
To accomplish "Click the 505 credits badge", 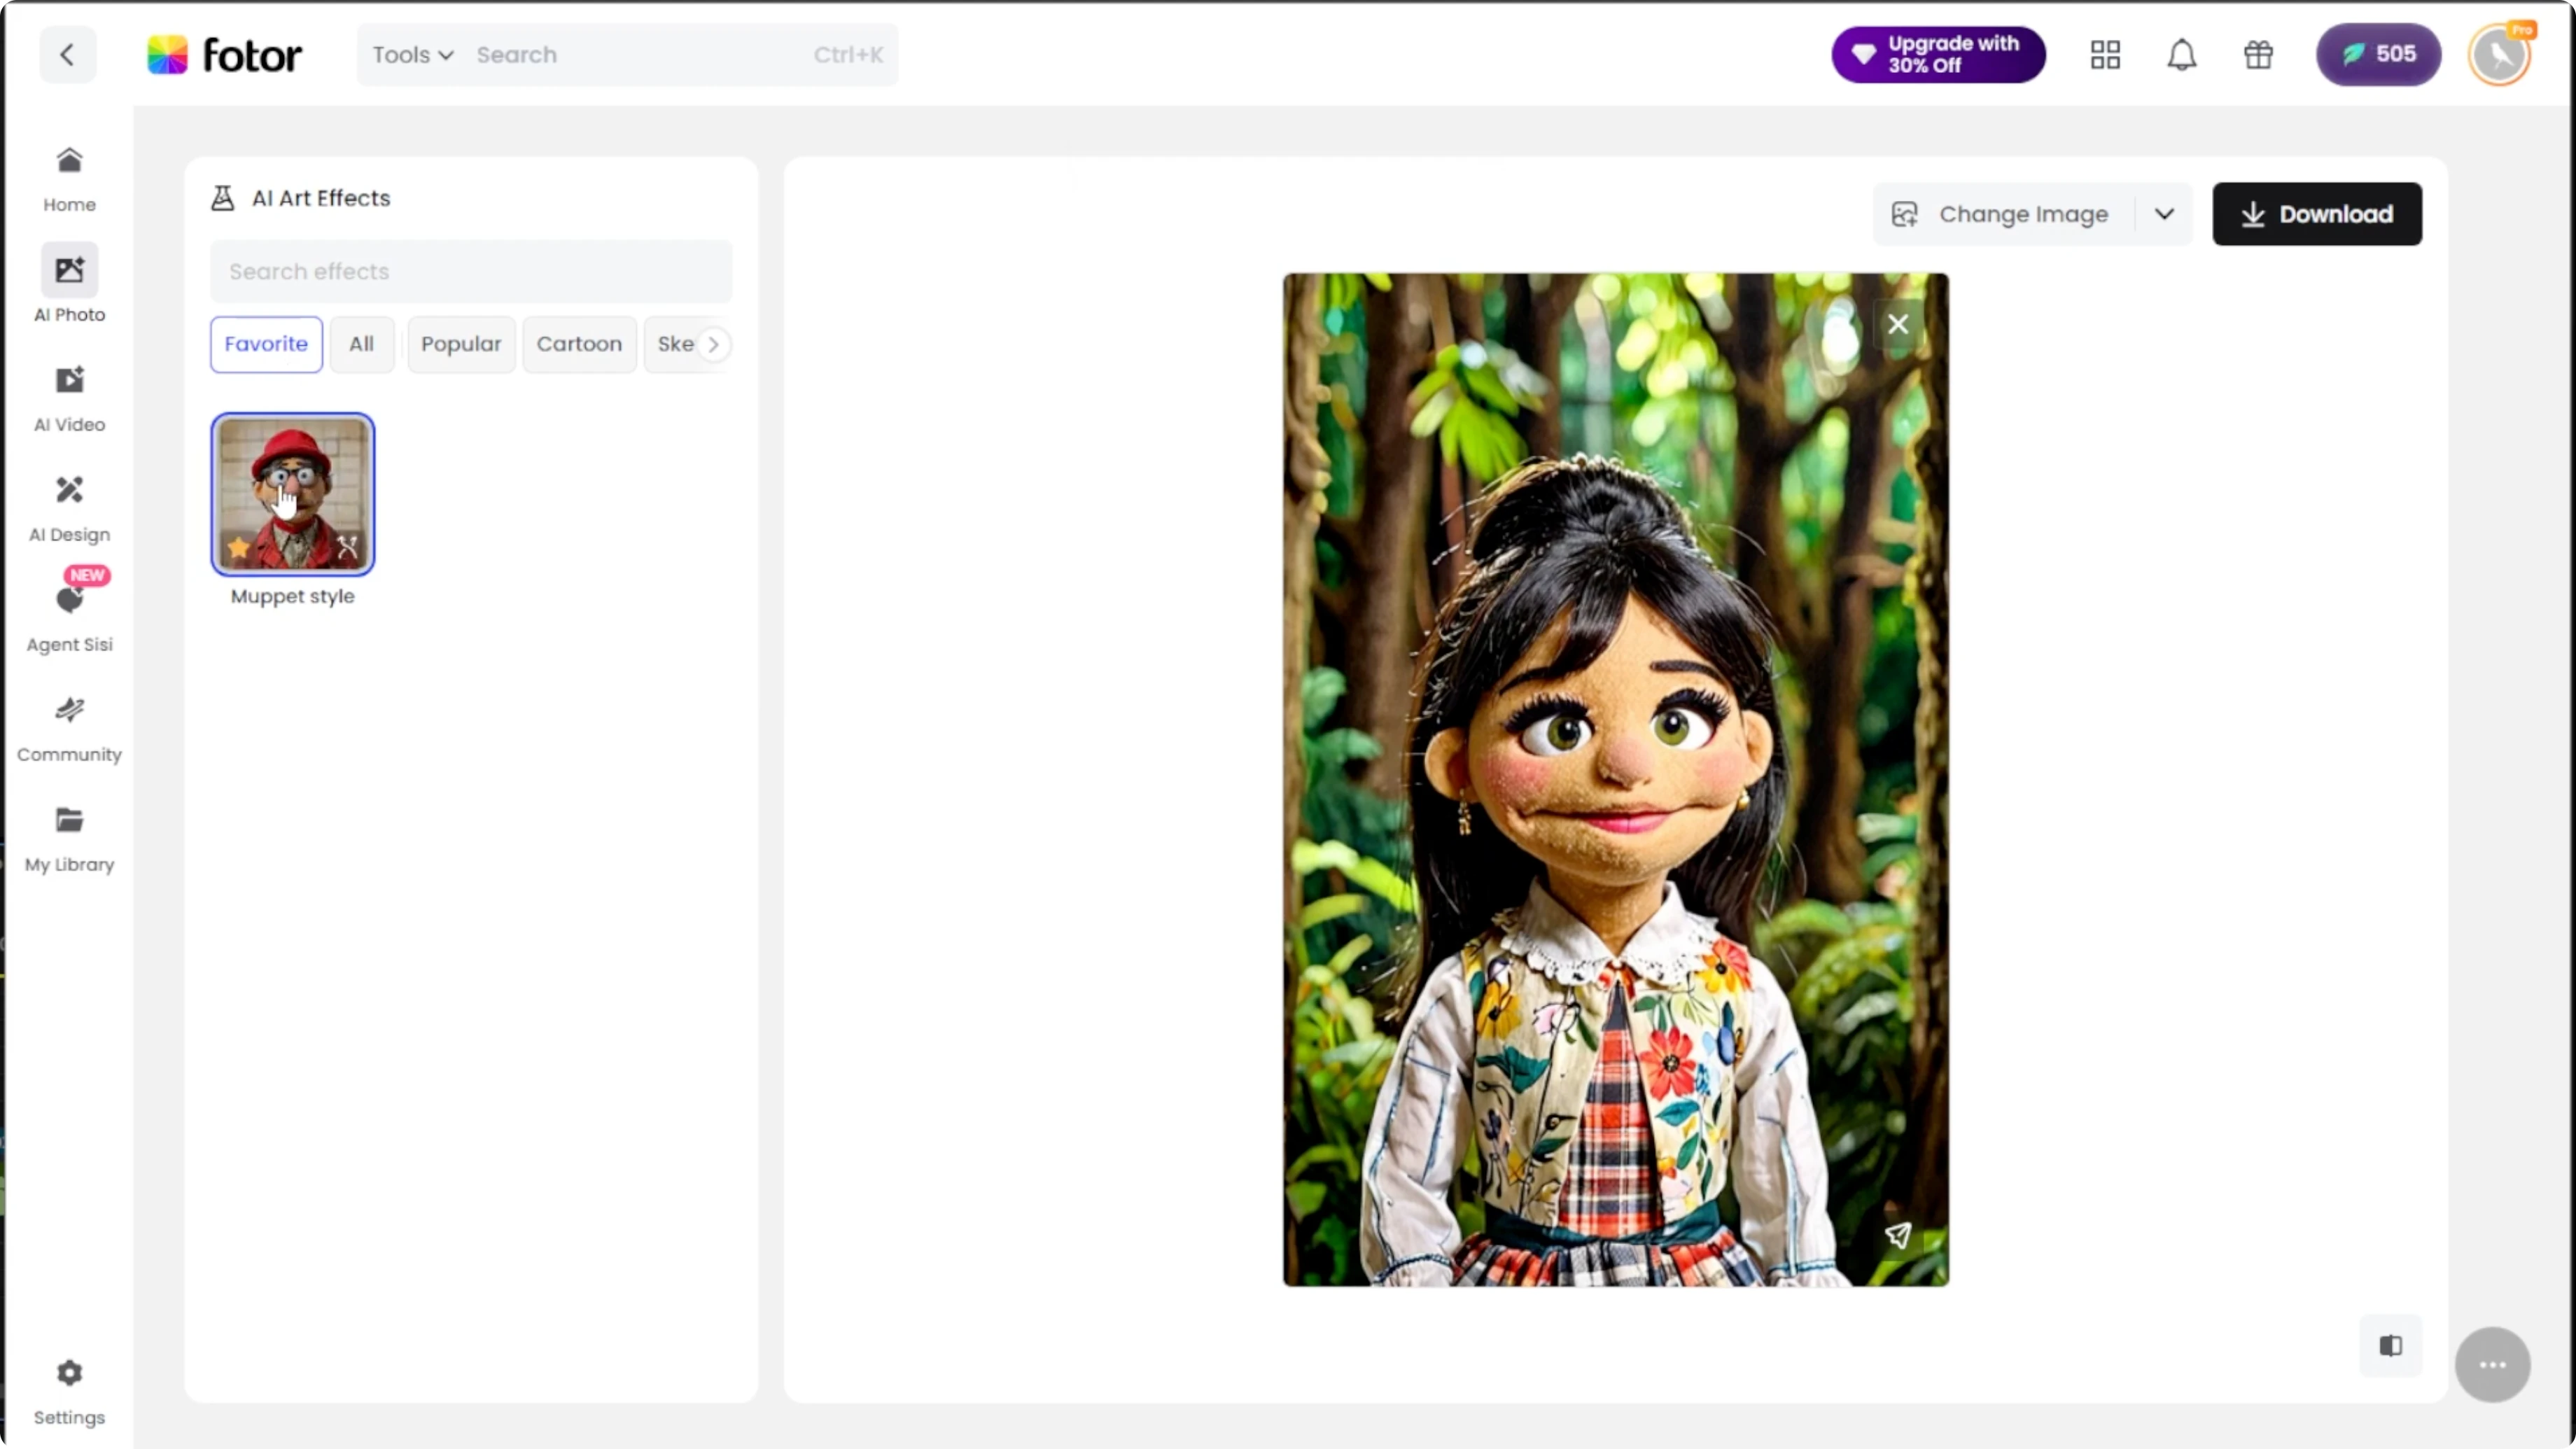I will [x=2378, y=55].
